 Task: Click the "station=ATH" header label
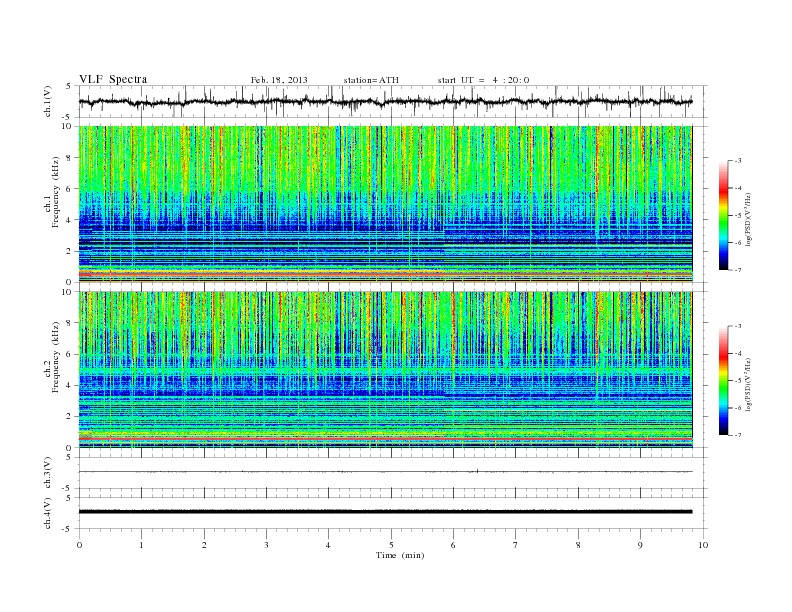(x=371, y=80)
